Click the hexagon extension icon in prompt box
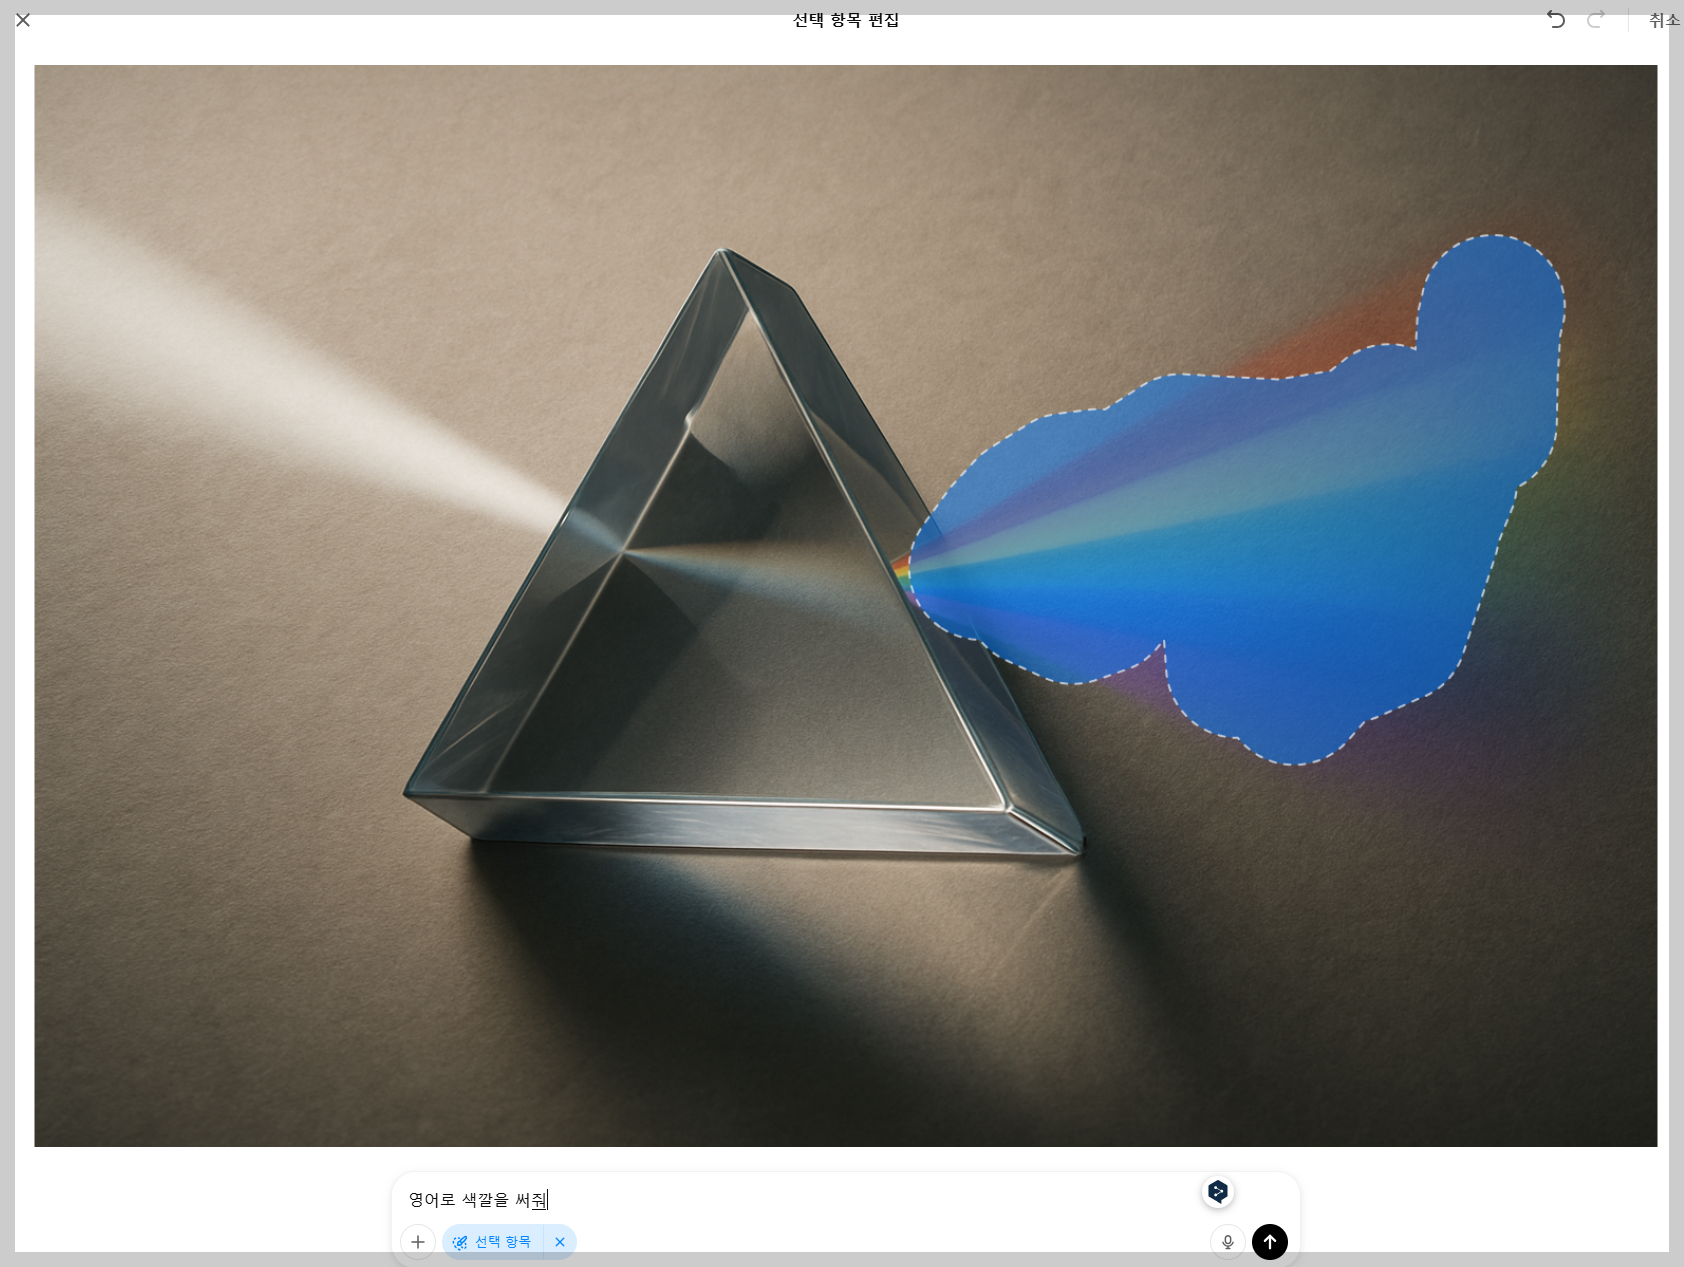The height and width of the screenshot is (1267, 1684). pyautogui.click(x=1218, y=1192)
